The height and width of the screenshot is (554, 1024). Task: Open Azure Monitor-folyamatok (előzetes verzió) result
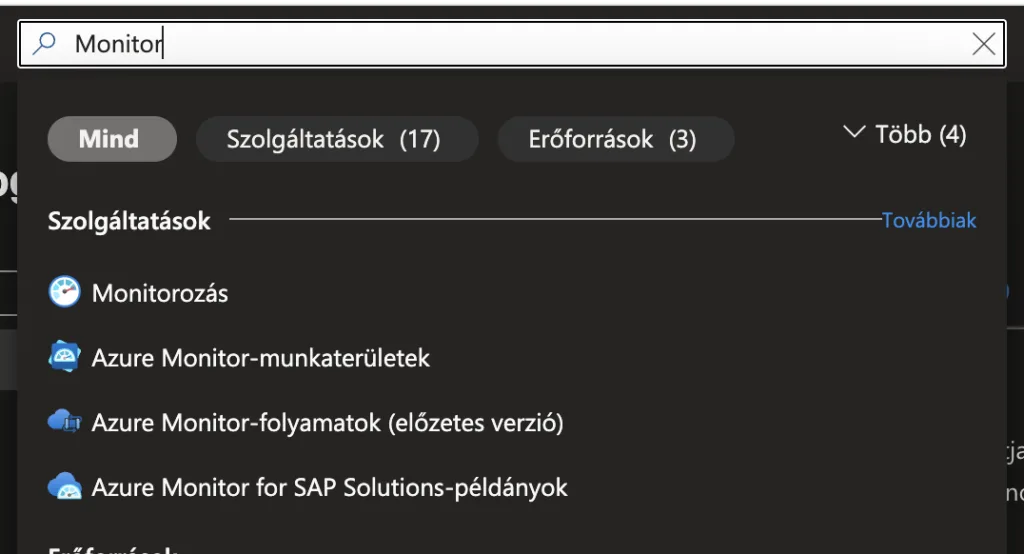[x=328, y=423]
